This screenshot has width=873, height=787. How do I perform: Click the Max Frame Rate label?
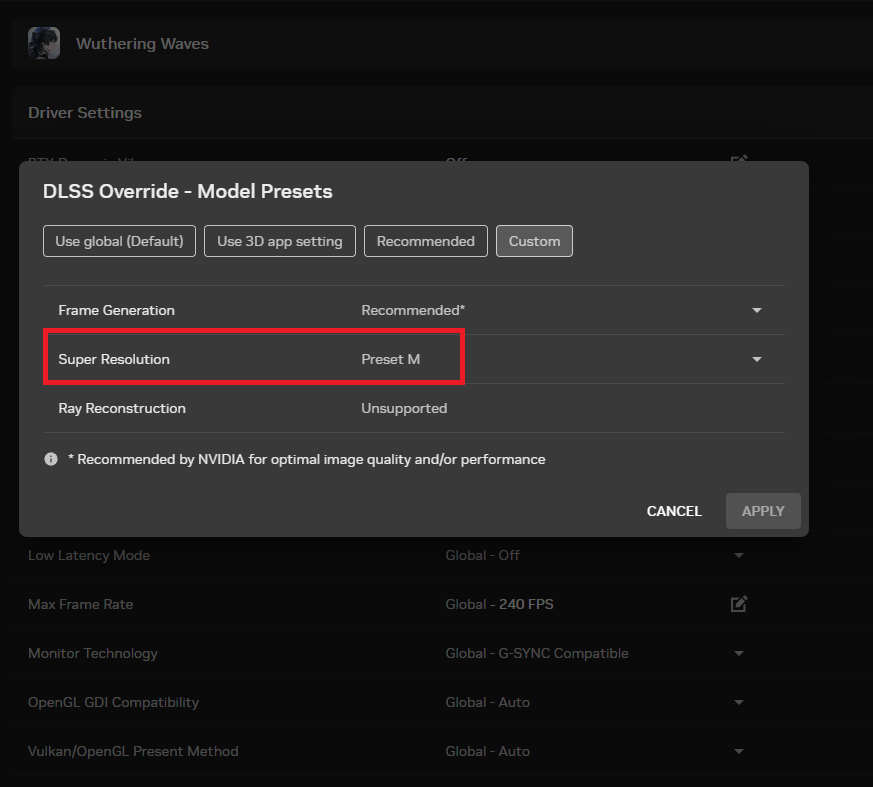(81, 604)
